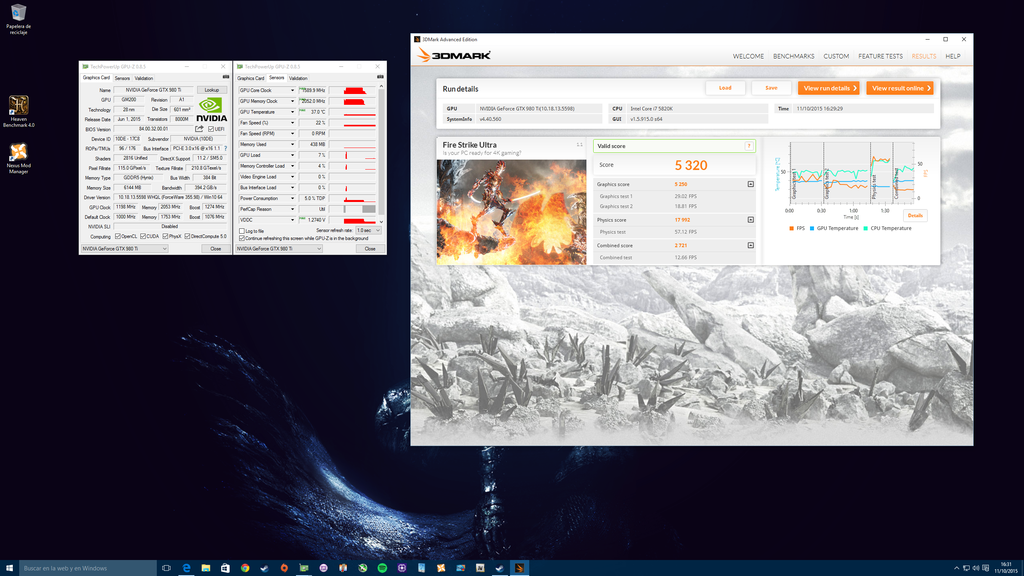Click the camera screenshot icon in left GPU-Z window

coord(226,77)
